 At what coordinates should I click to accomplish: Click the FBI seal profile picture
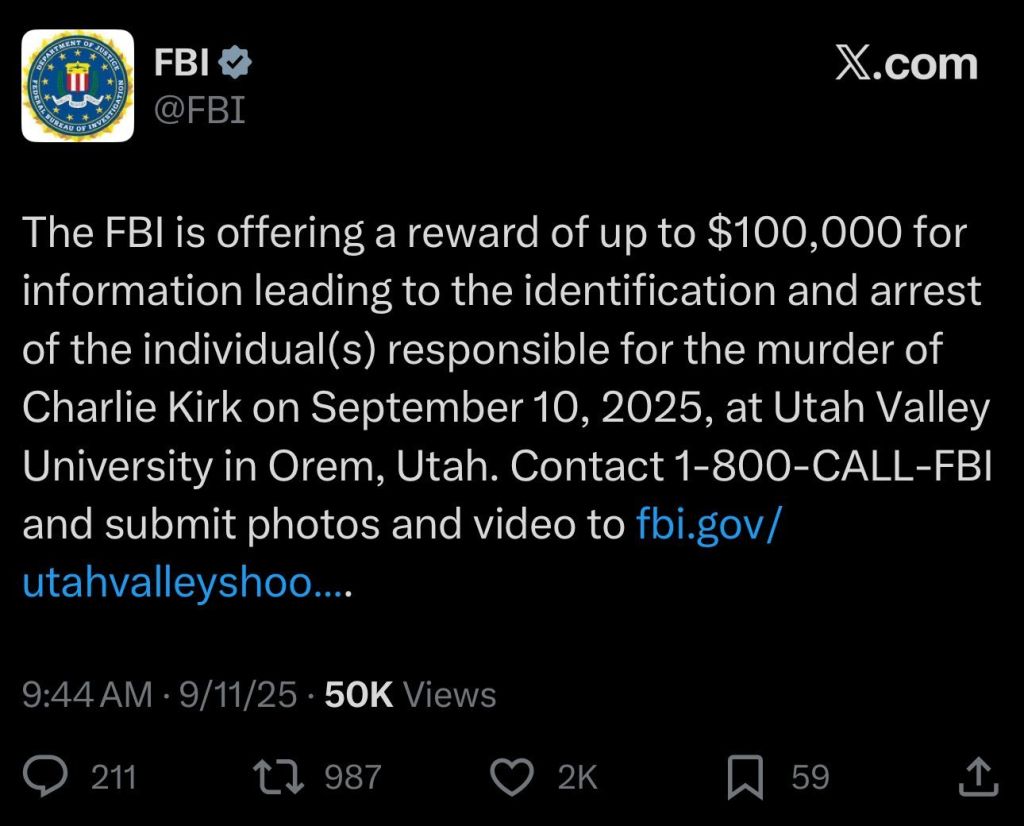tap(78, 86)
